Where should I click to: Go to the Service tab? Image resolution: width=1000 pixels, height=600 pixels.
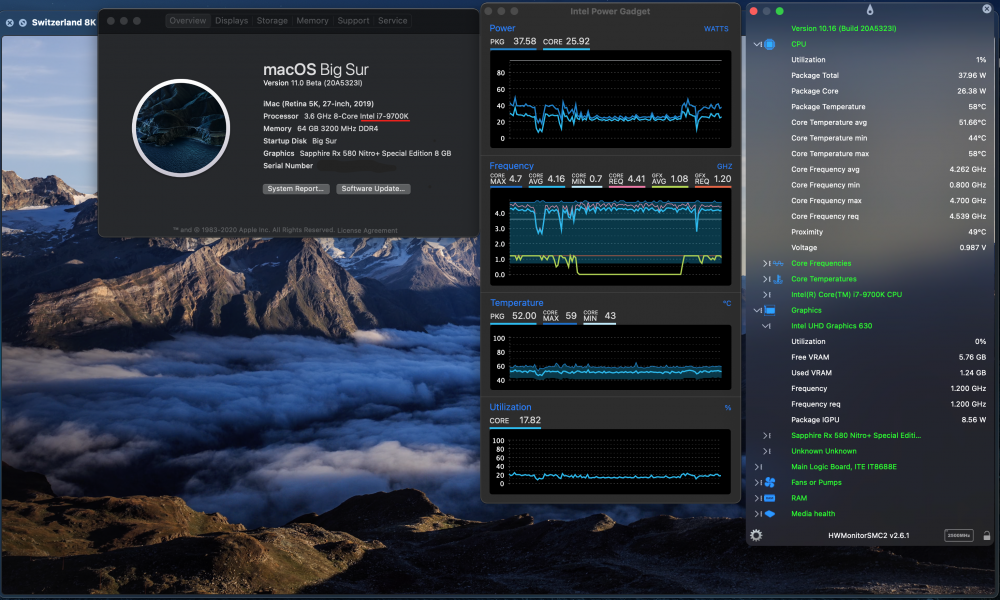pos(393,20)
